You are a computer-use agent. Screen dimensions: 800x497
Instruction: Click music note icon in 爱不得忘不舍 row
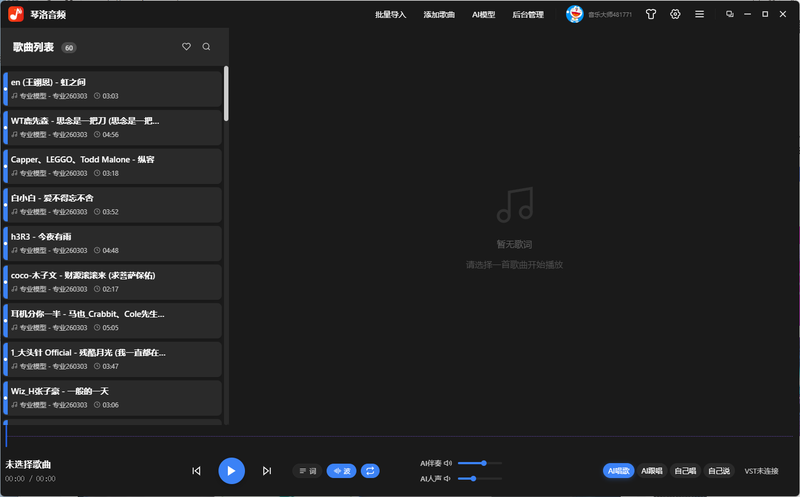coord(14,212)
